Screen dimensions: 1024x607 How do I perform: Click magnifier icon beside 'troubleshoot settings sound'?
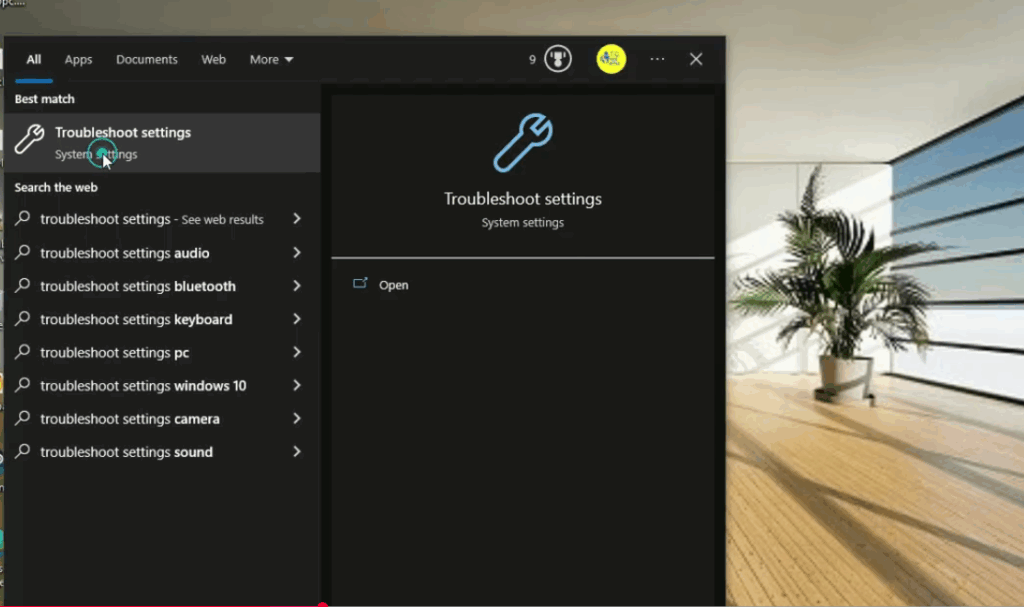(23, 452)
